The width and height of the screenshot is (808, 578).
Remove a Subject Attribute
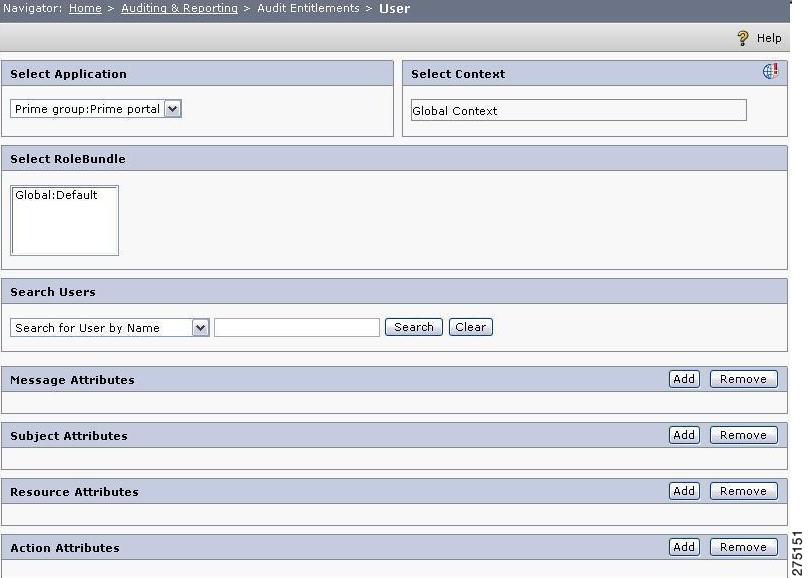pyautogui.click(x=744, y=435)
